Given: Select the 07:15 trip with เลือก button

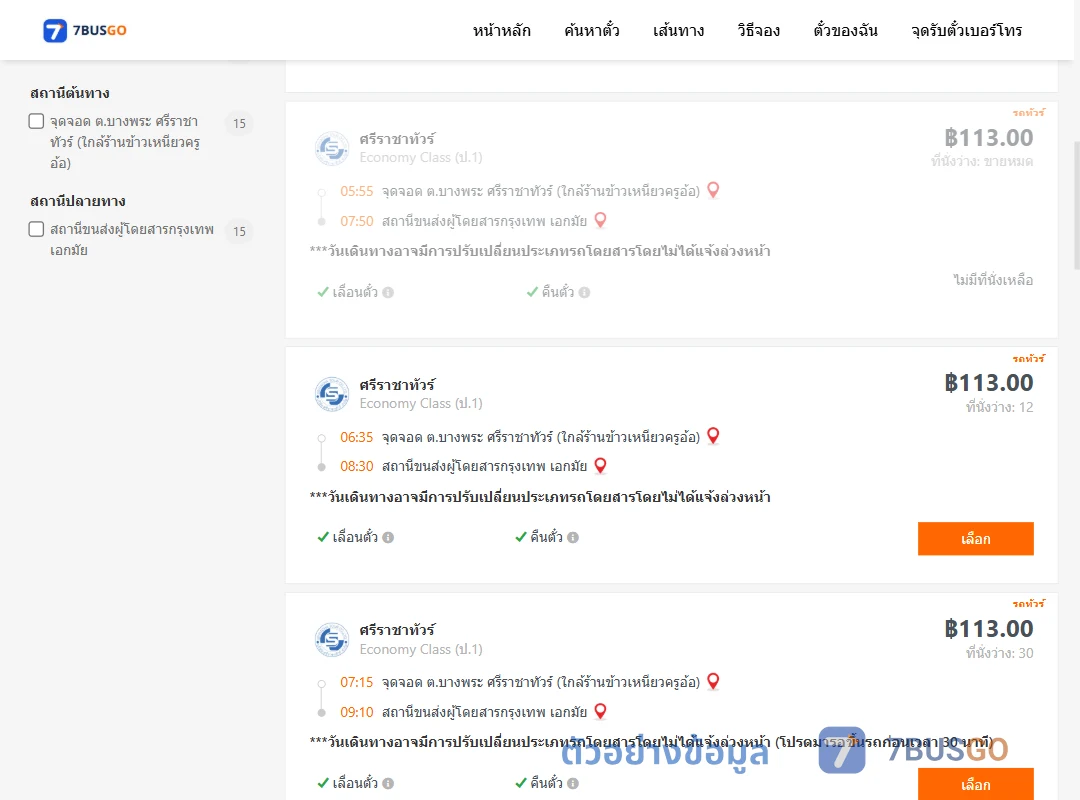Looking at the screenshot, I should pyautogui.click(x=975, y=784).
